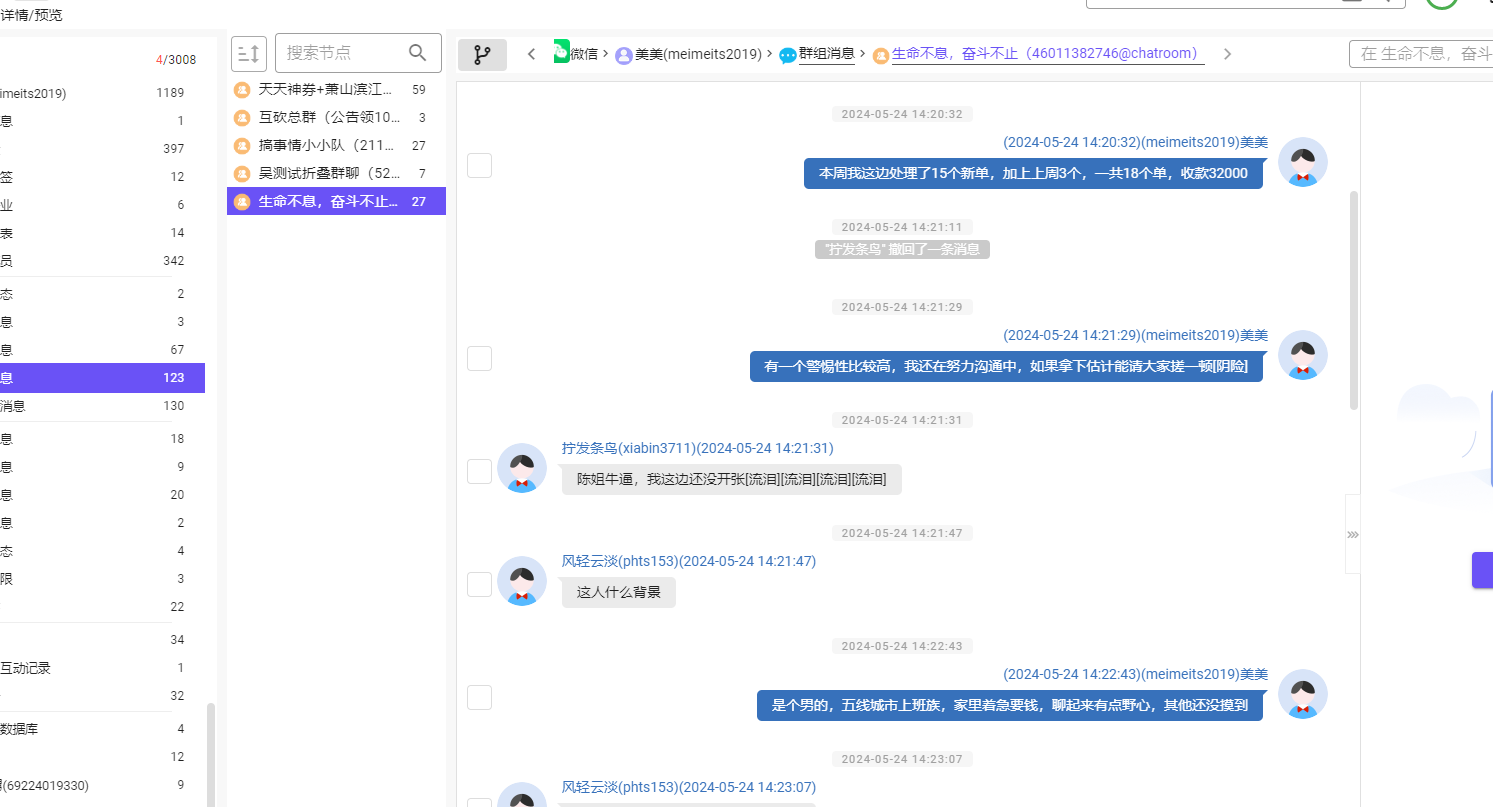Viewport: 1493px width, 807px height.
Task: Select the highlighted sidebar row with 123
Action: 102,378
